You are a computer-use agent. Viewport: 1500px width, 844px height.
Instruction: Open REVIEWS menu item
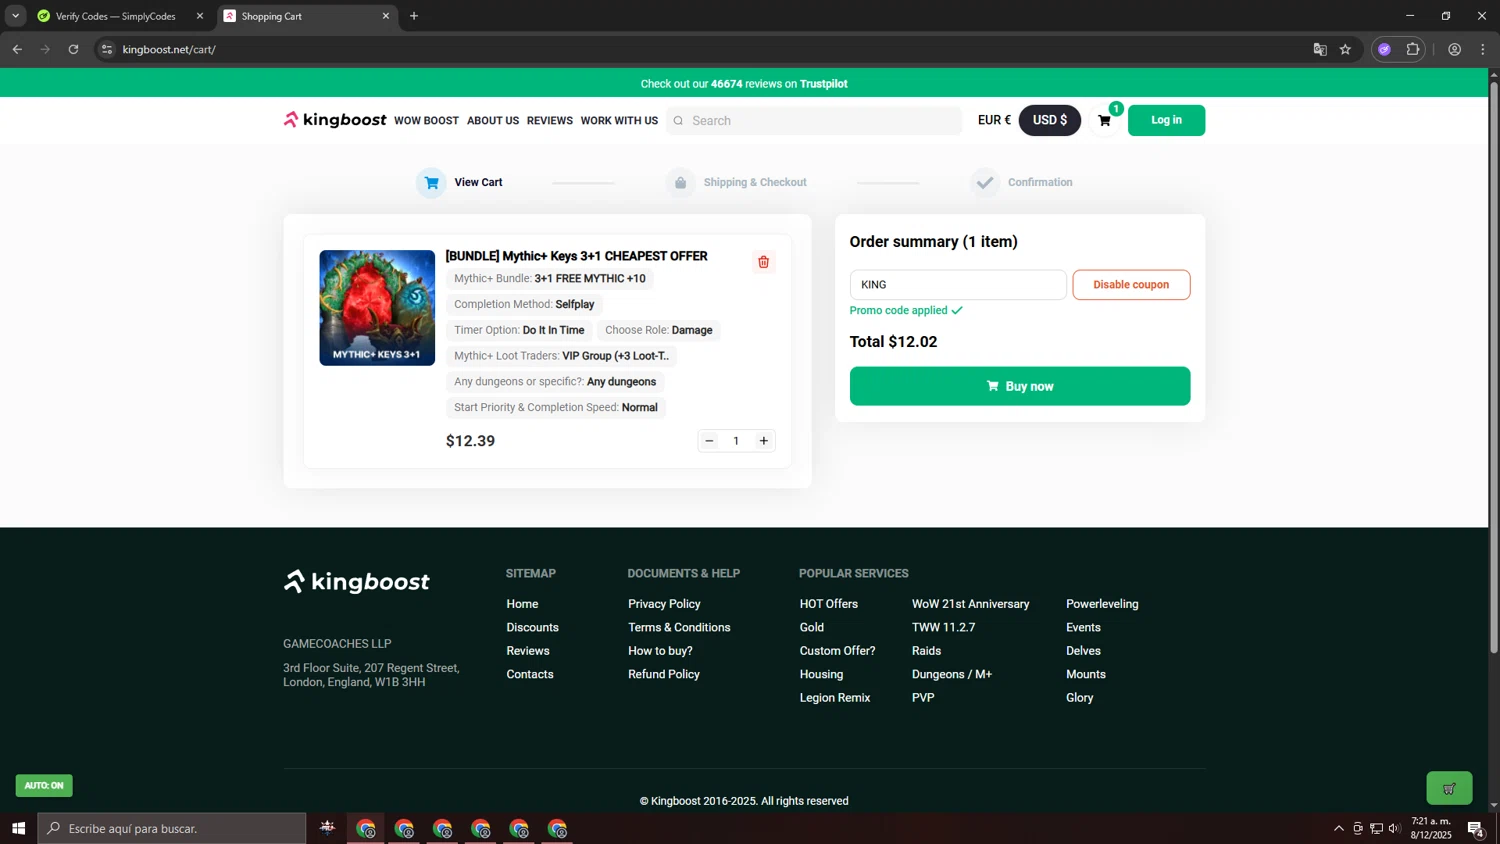click(x=550, y=121)
